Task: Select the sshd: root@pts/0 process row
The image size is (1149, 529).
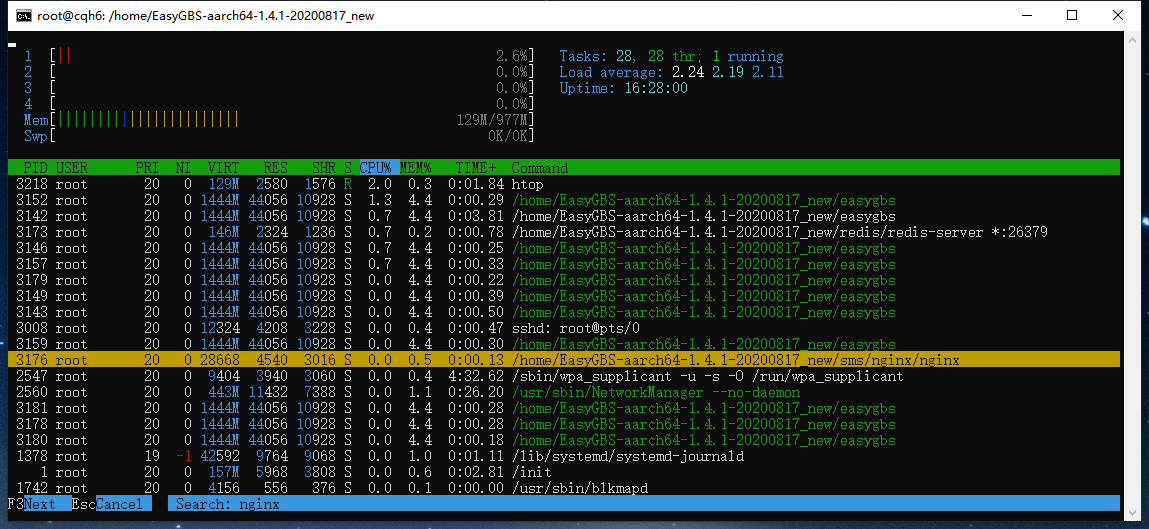Action: pyautogui.click(x=564, y=328)
